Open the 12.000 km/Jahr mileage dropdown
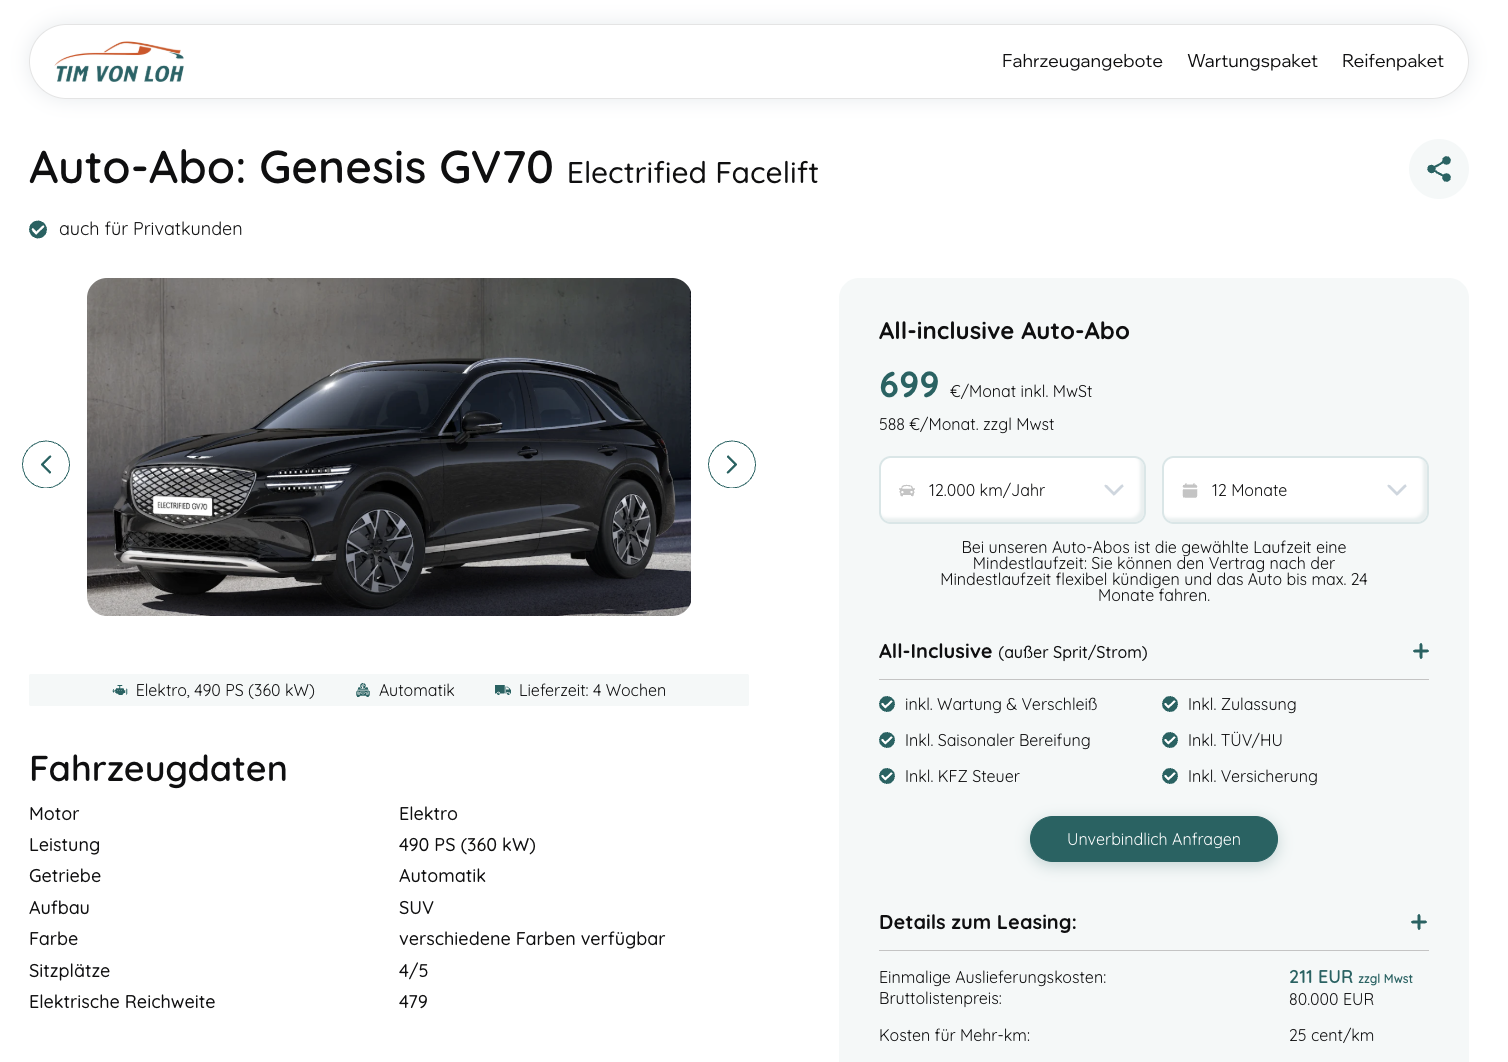Viewport: 1508px width, 1062px height. click(1012, 490)
